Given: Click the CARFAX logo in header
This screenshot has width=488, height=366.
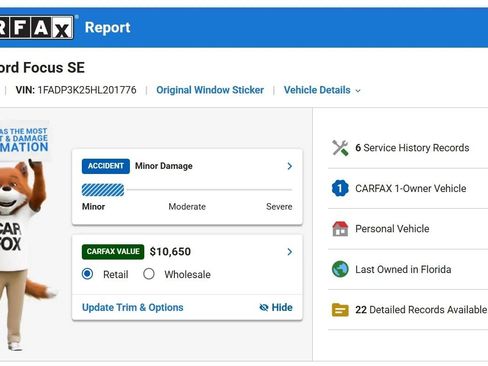Looking at the screenshot, I should [x=36, y=27].
